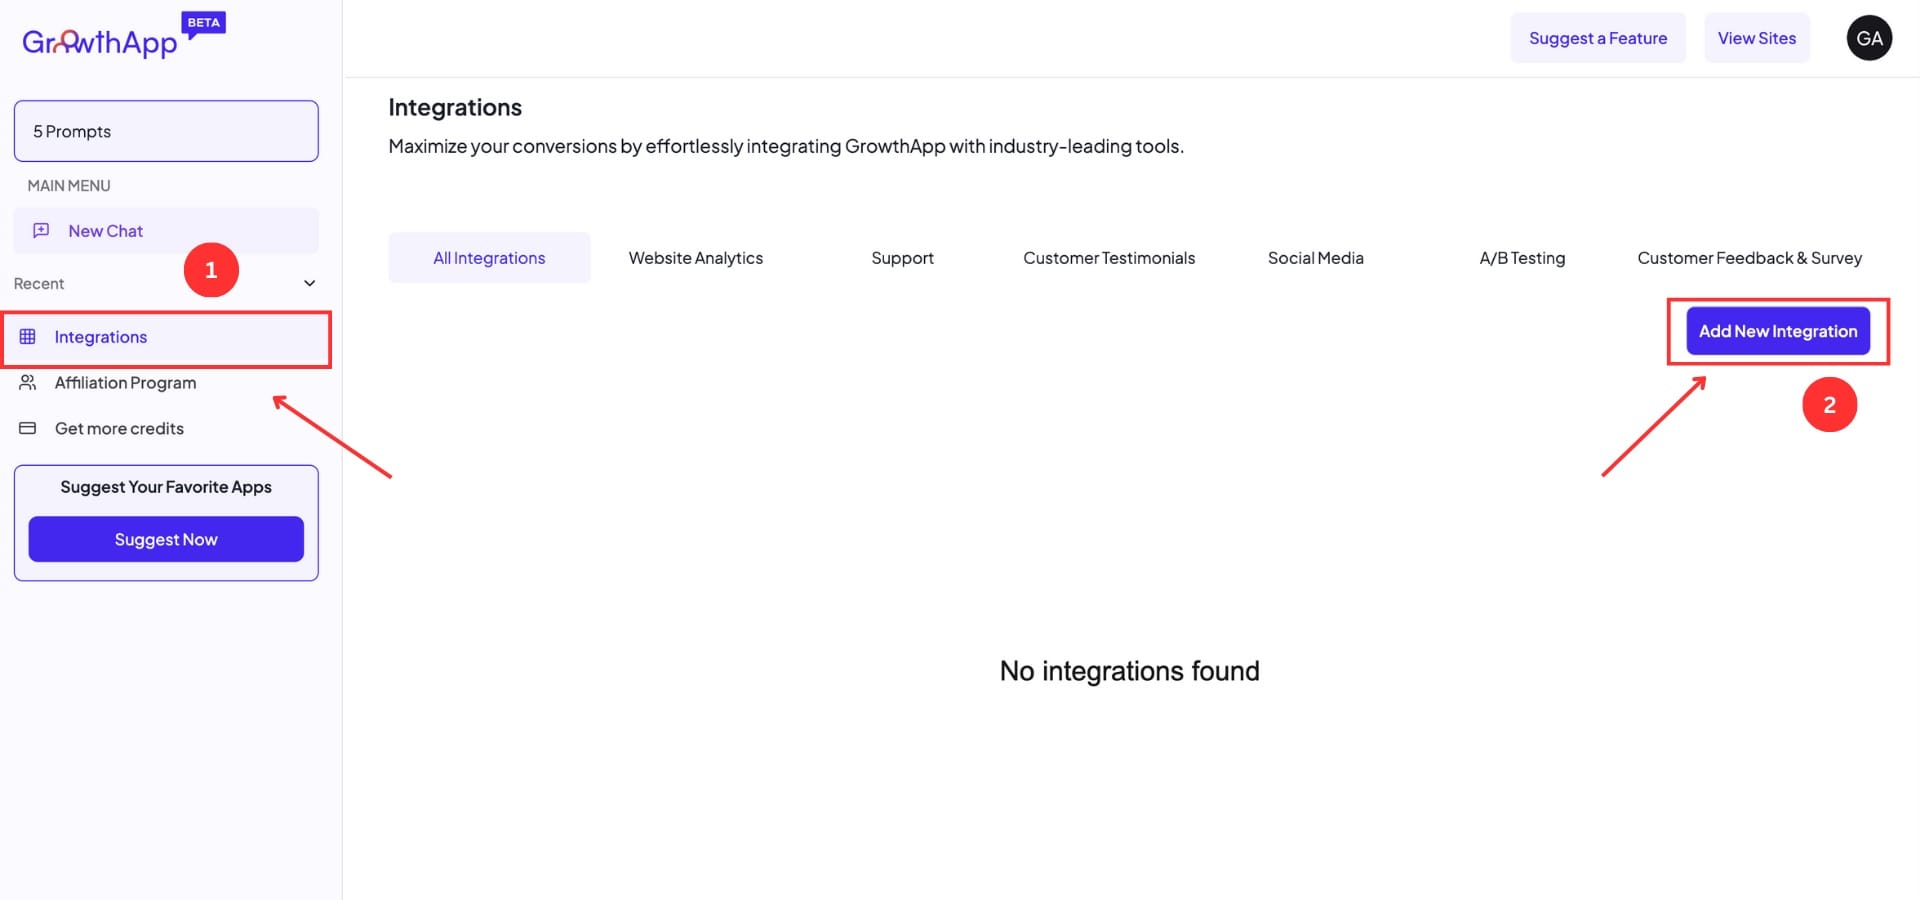Click the 'No integrations found' message
The height and width of the screenshot is (900, 1920).
[1130, 671]
